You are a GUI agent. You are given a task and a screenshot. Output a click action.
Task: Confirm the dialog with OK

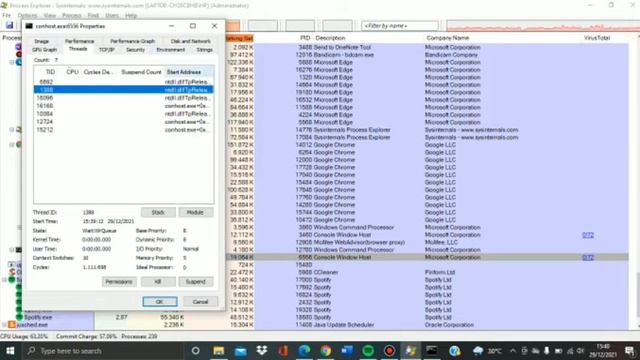pyautogui.click(x=160, y=302)
